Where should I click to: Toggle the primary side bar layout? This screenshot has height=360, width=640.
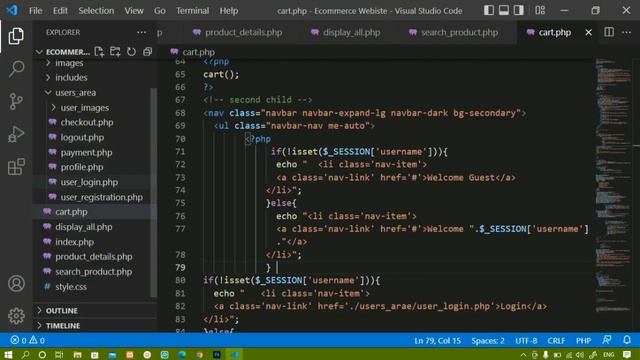tap(489, 10)
